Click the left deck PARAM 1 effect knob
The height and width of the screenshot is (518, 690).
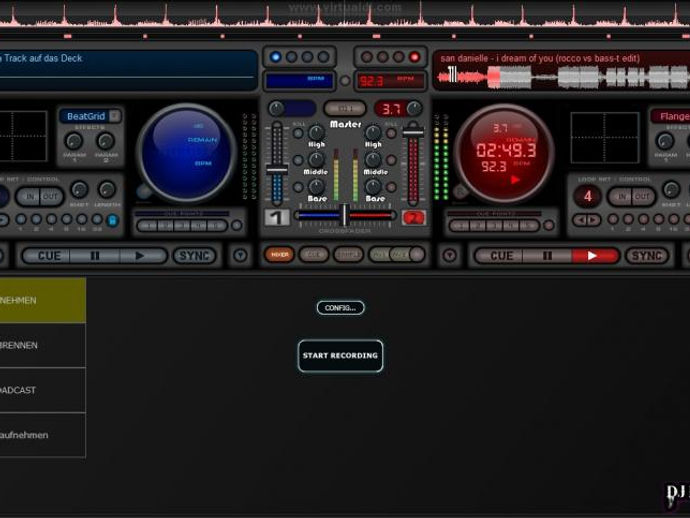[74, 141]
